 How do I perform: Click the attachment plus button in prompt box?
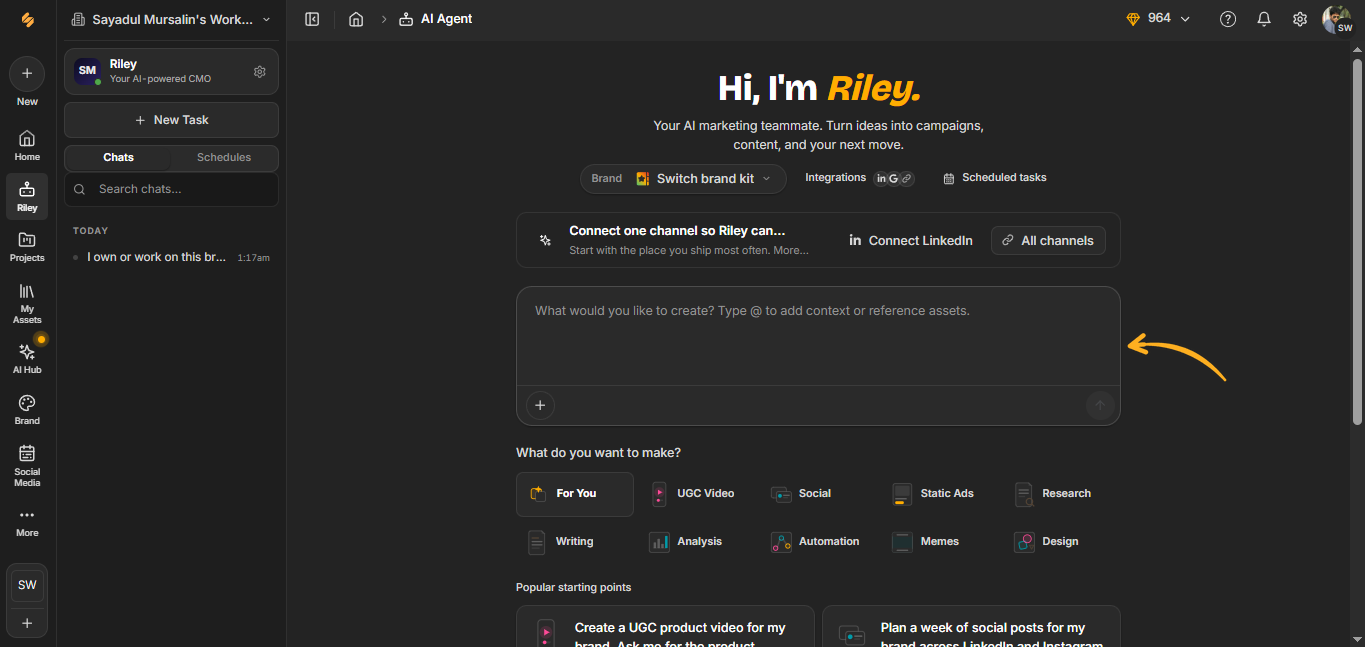tap(540, 405)
